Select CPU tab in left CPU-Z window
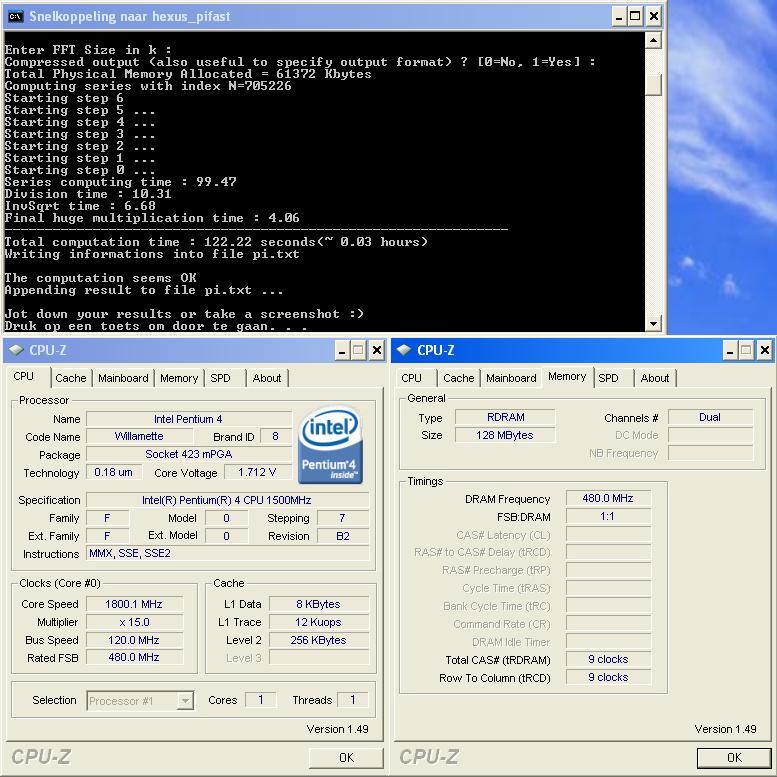This screenshot has width=777, height=777. click(x=24, y=376)
